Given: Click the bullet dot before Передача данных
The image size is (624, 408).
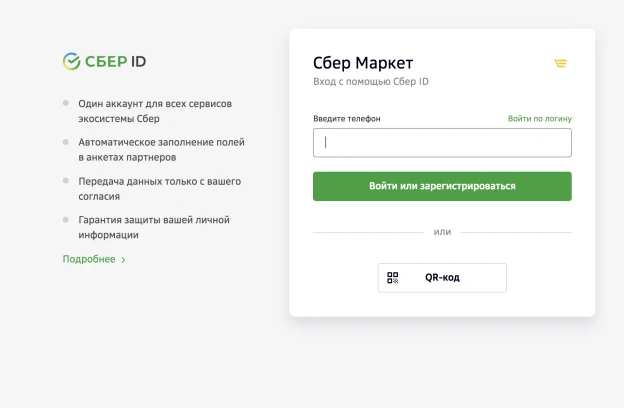Looking at the screenshot, I should 66,181.
